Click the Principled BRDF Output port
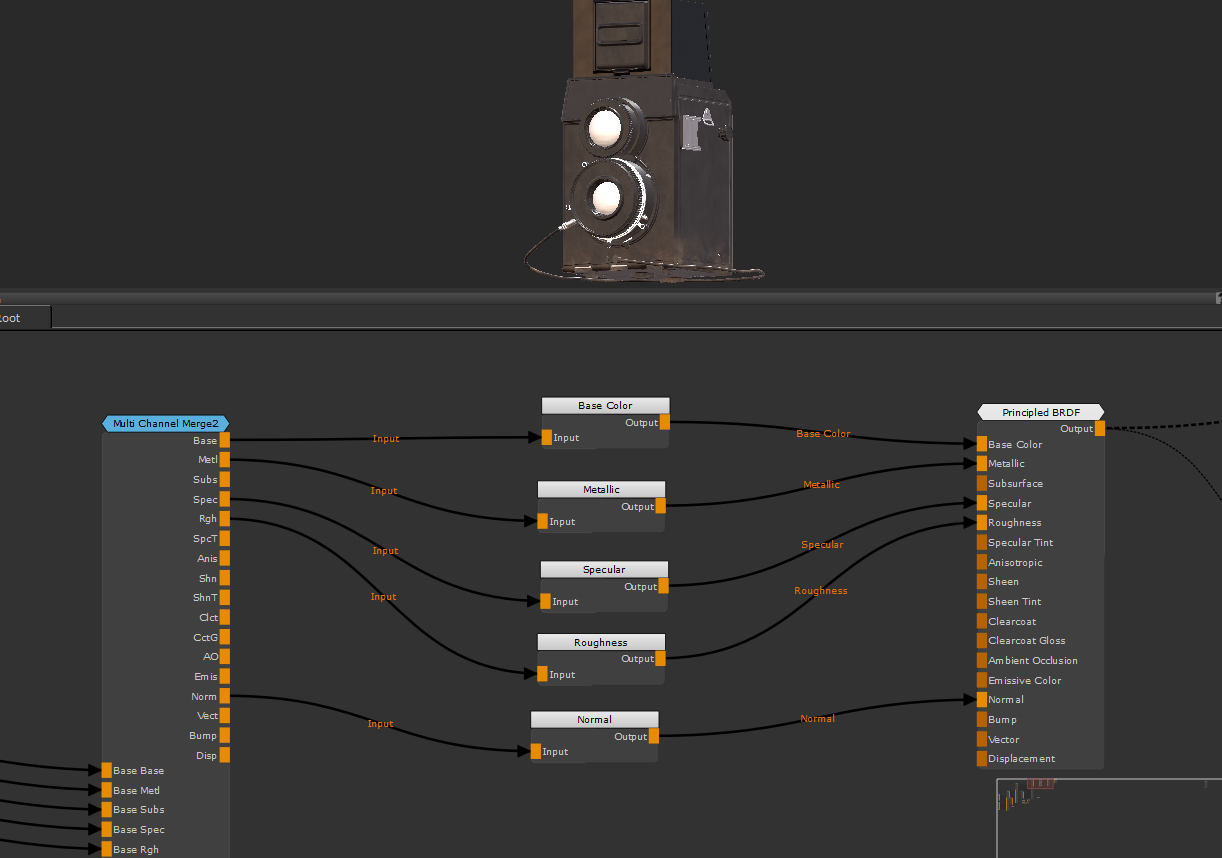 (x=1100, y=429)
